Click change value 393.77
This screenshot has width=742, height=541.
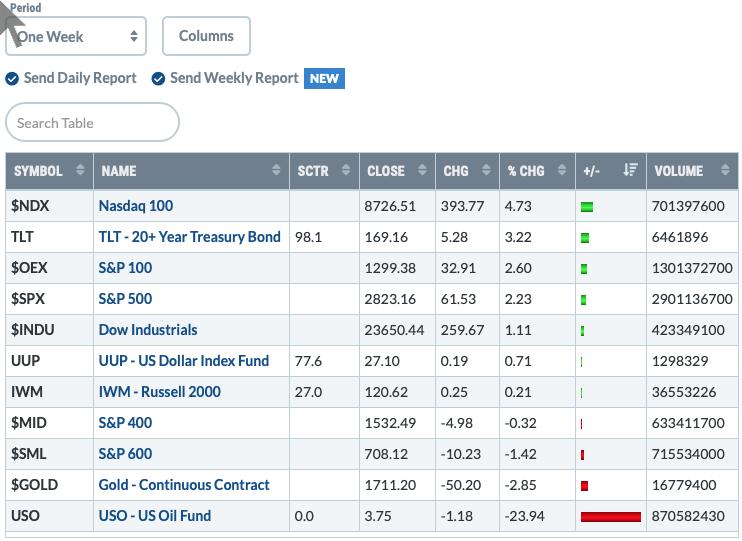click(462, 206)
